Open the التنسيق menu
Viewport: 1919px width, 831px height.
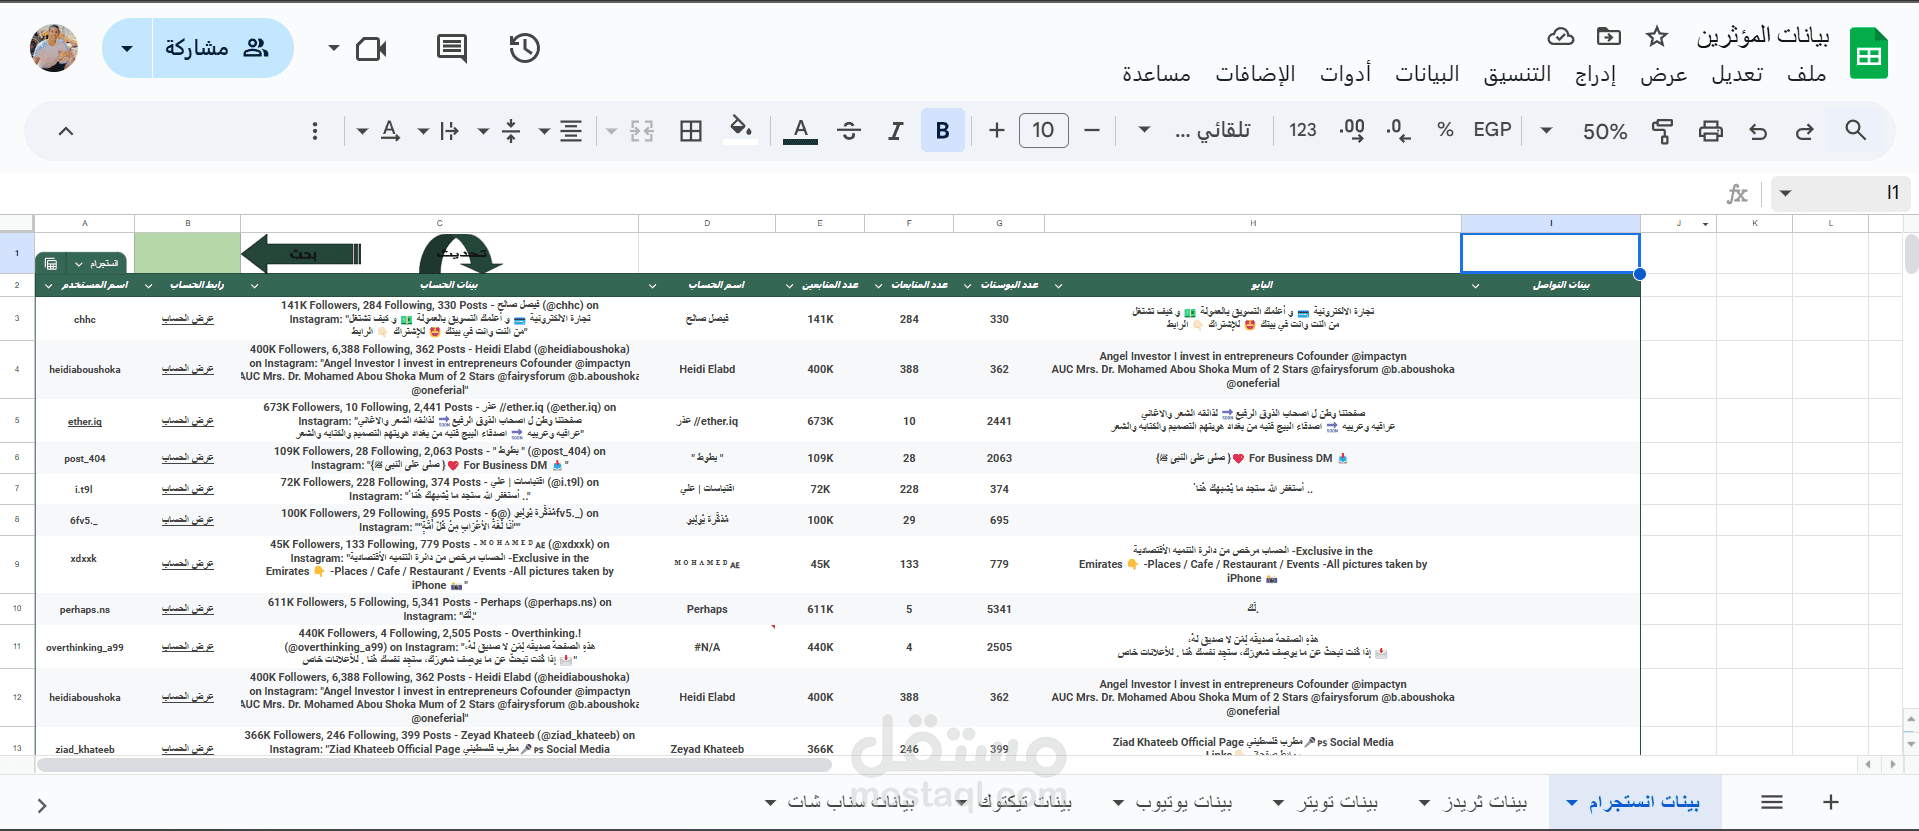click(x=1517, y=74)
